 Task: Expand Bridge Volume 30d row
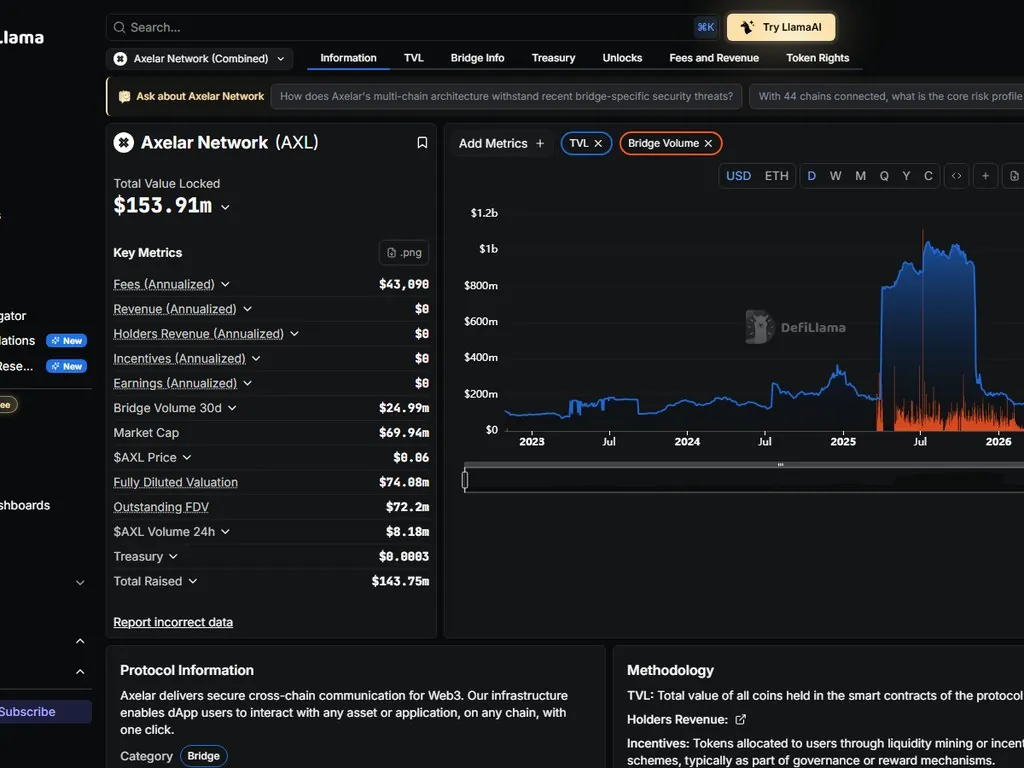coord(232,408)
